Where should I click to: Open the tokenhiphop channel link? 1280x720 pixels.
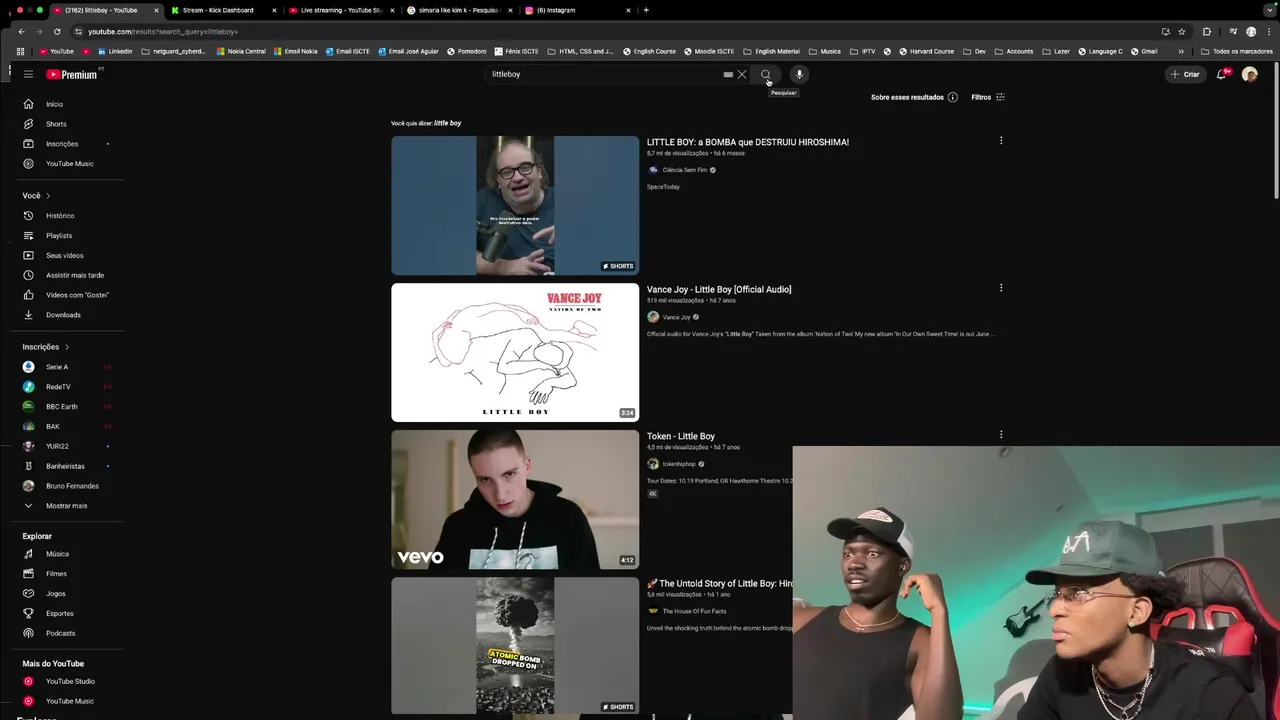coord(679,464)
